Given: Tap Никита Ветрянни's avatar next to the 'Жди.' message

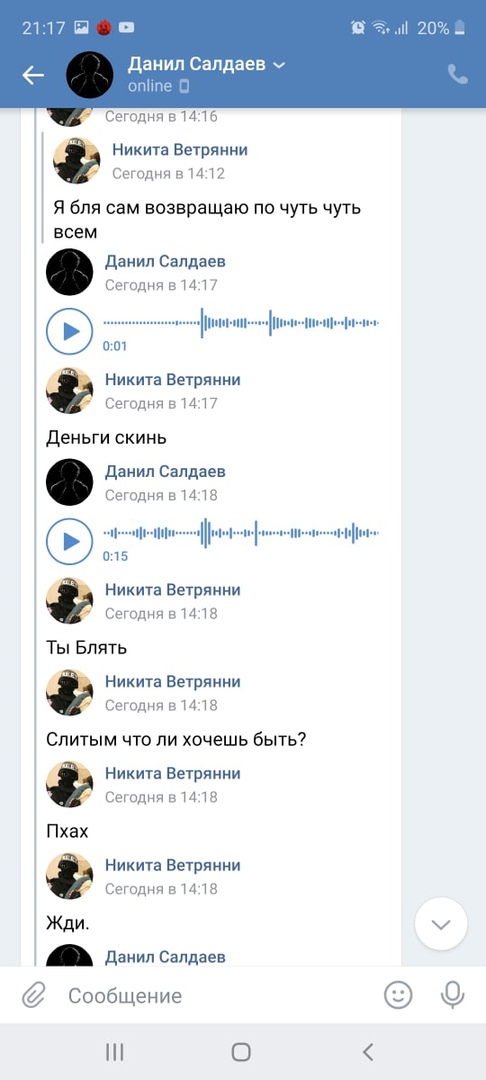Looking at the screenshot, I should [x=70, y=875].
